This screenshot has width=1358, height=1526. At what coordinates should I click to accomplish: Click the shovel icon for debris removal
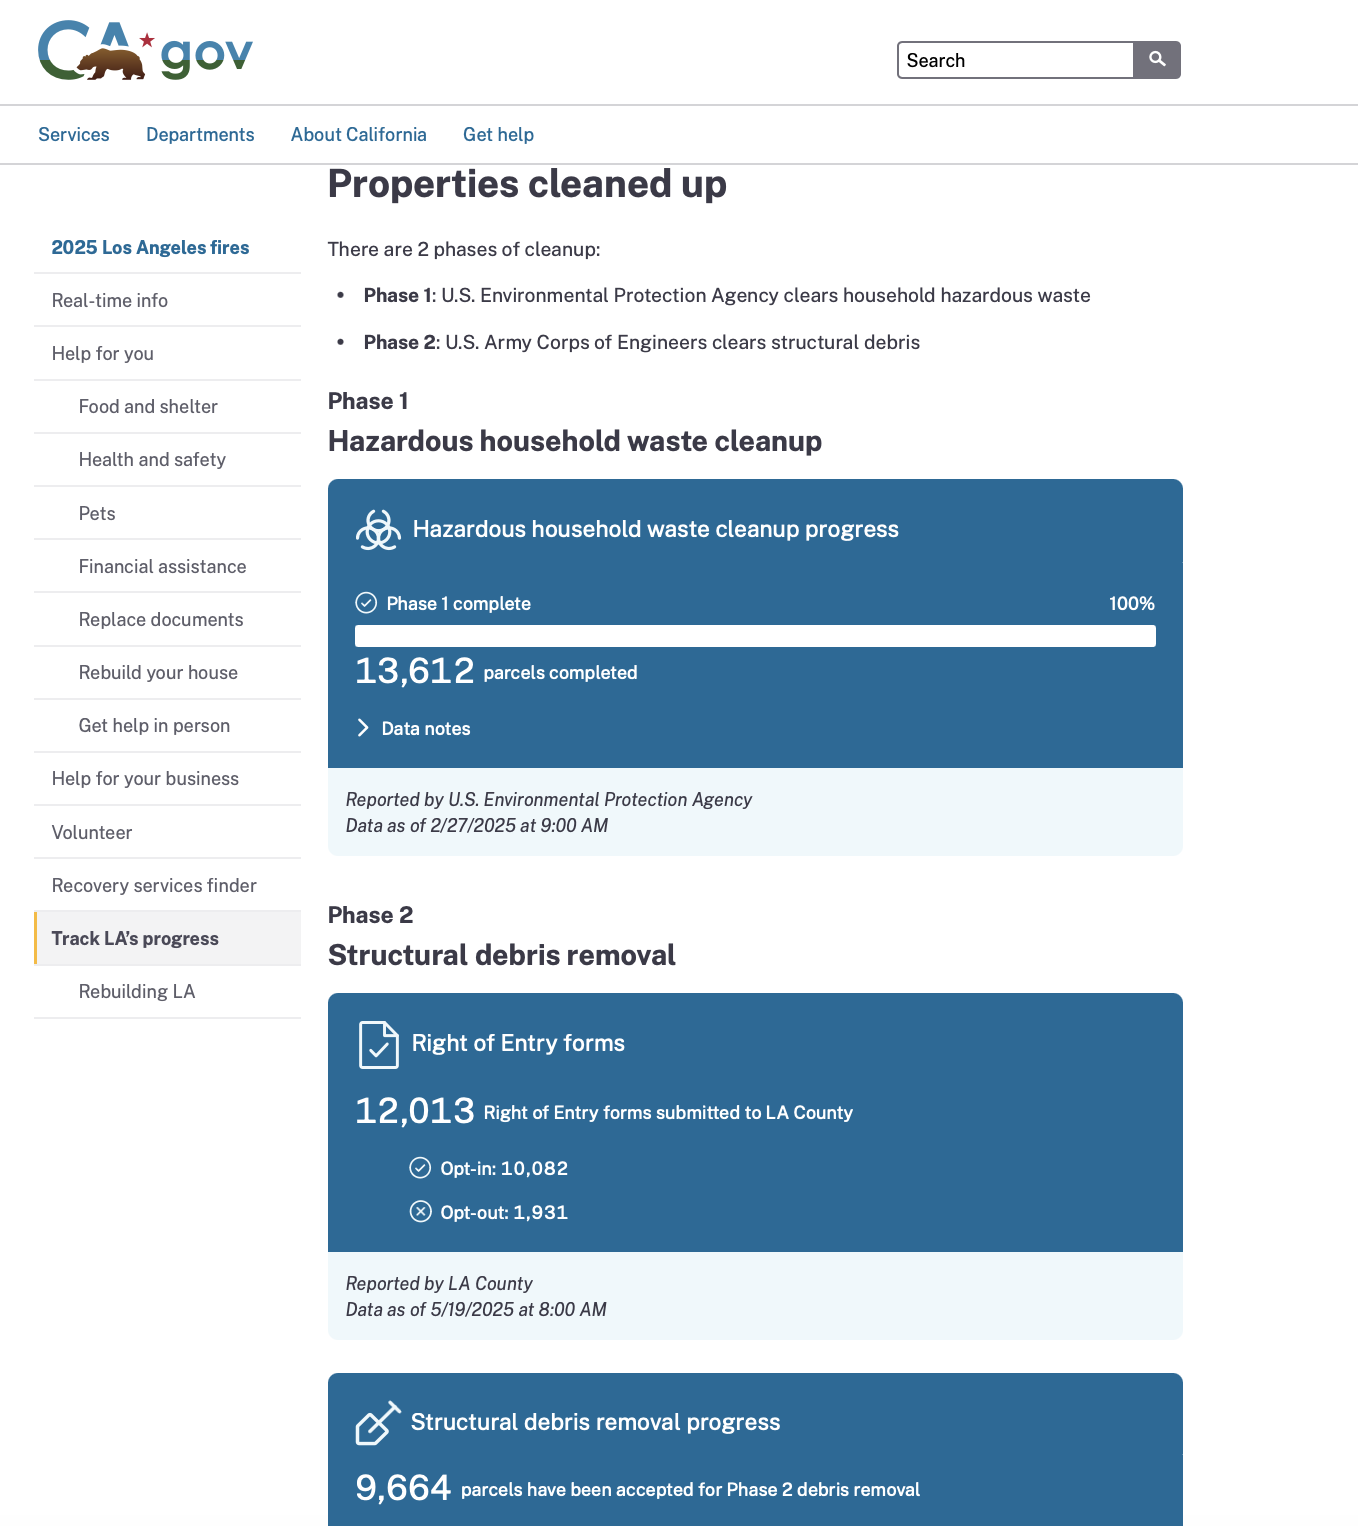coord(377,1423)
